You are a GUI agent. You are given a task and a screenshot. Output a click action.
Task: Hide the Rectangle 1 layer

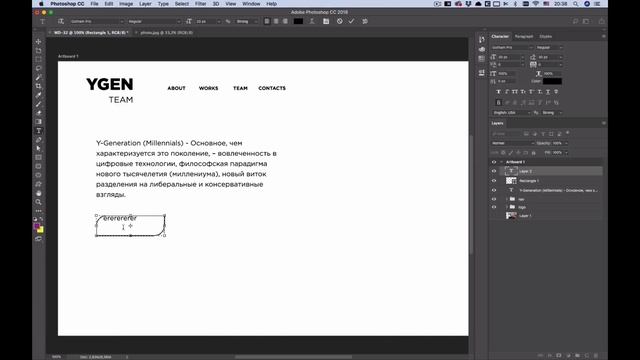tap(494, 181)
